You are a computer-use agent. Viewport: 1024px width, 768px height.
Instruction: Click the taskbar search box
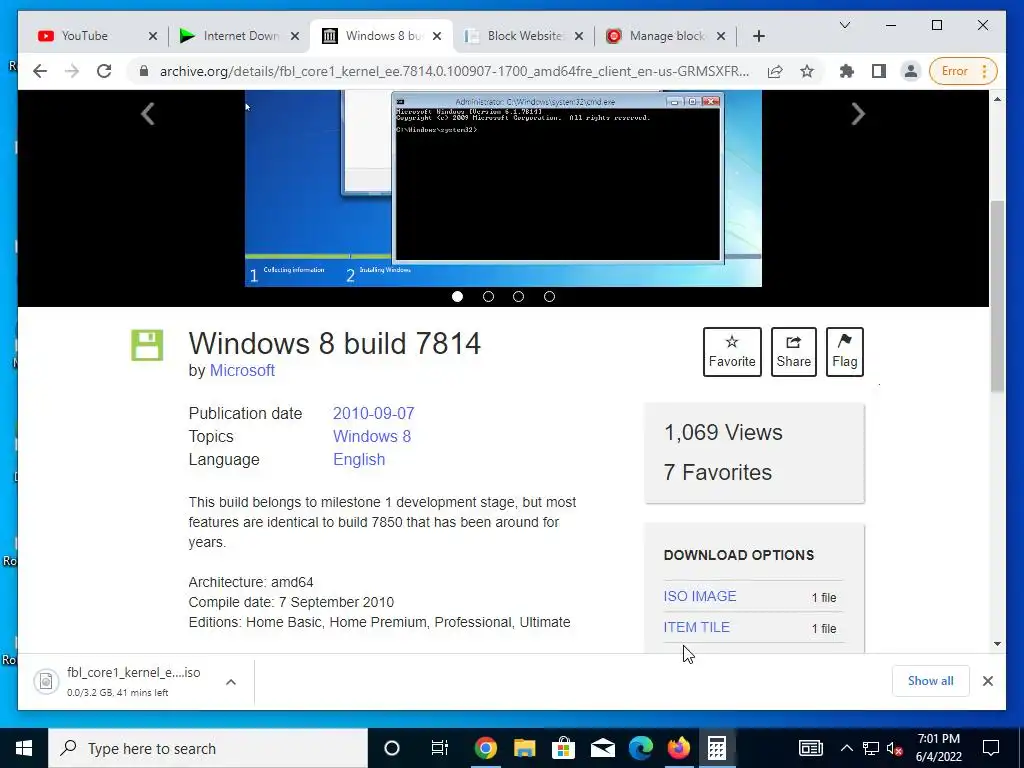tap(208, 748)
